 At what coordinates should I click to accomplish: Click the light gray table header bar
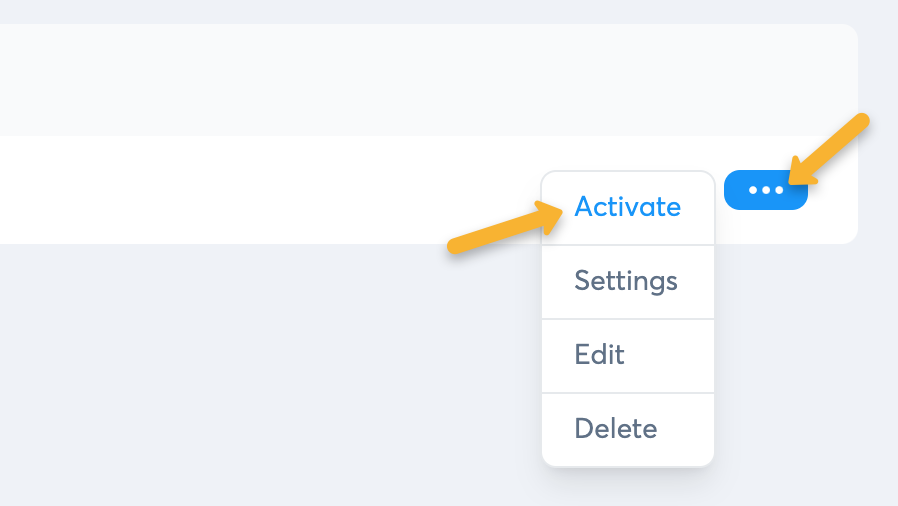[400, 80]
